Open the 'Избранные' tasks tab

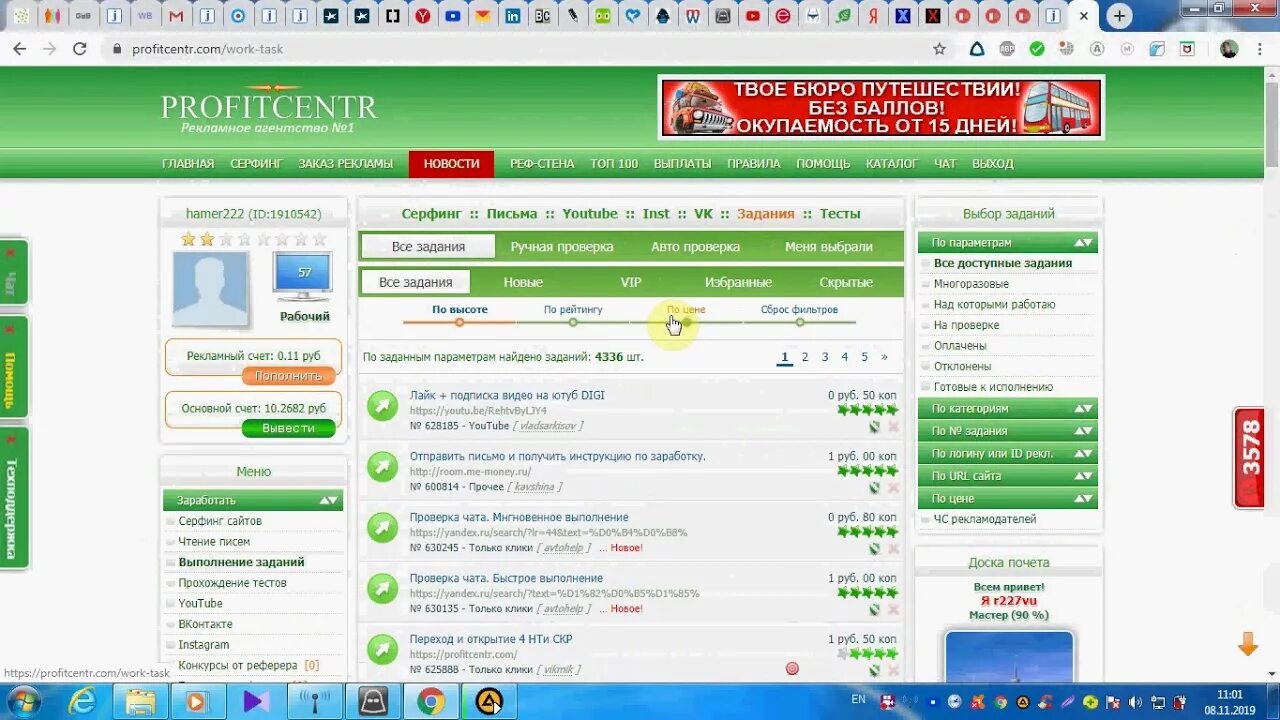pyautogui.click(x=738, y=282)
